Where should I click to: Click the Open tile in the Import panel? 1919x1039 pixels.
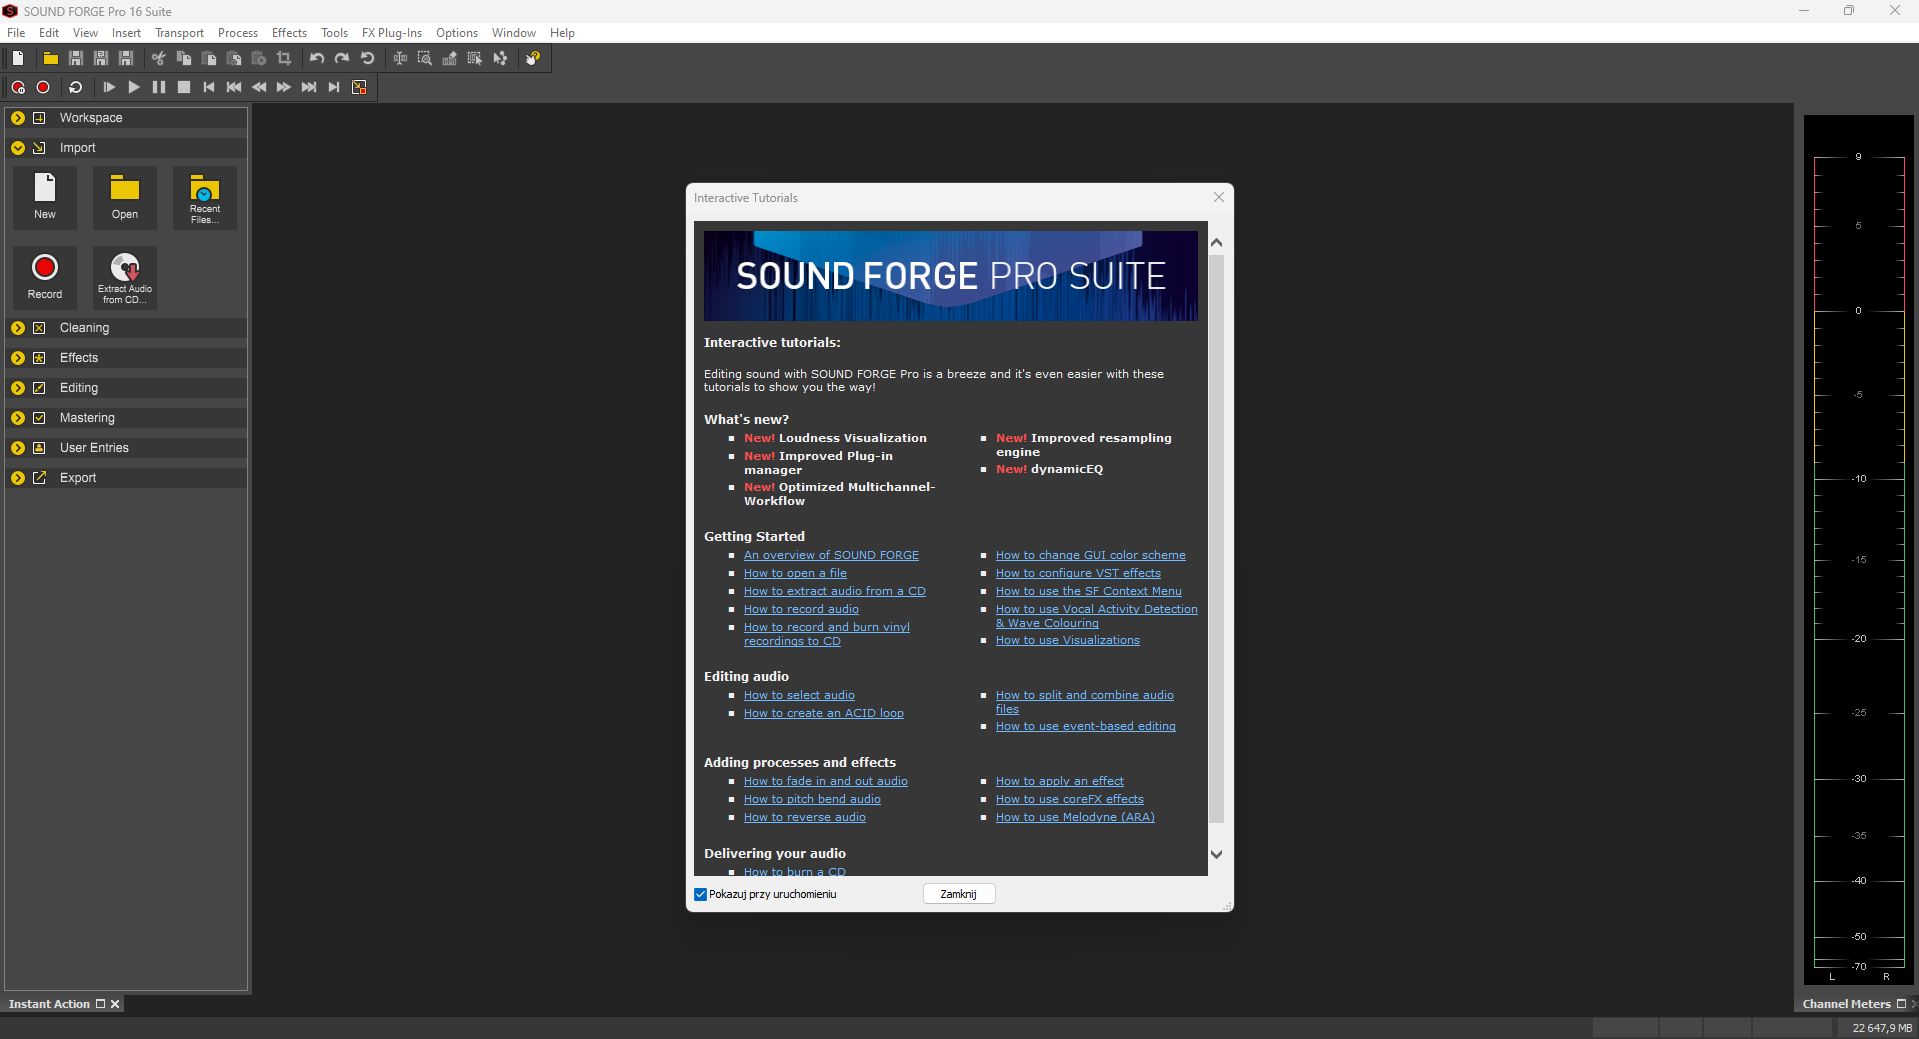(125, 197)
